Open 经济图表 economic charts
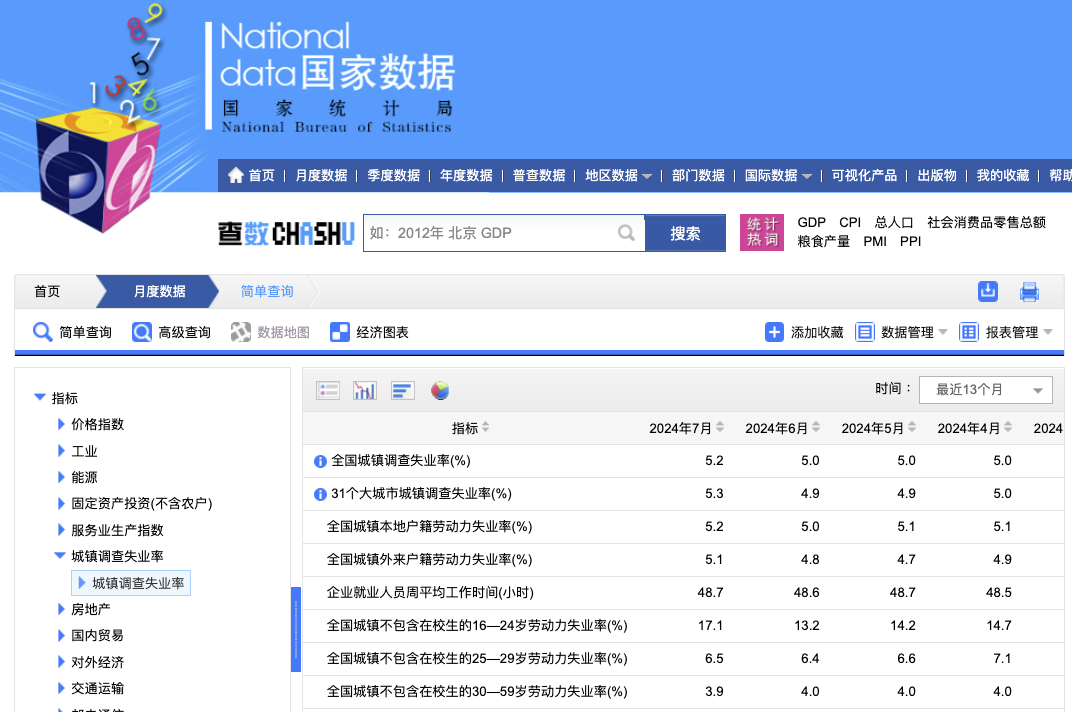Image resolution: width=1072 pixels, height=712 pixels. (370, 332)
